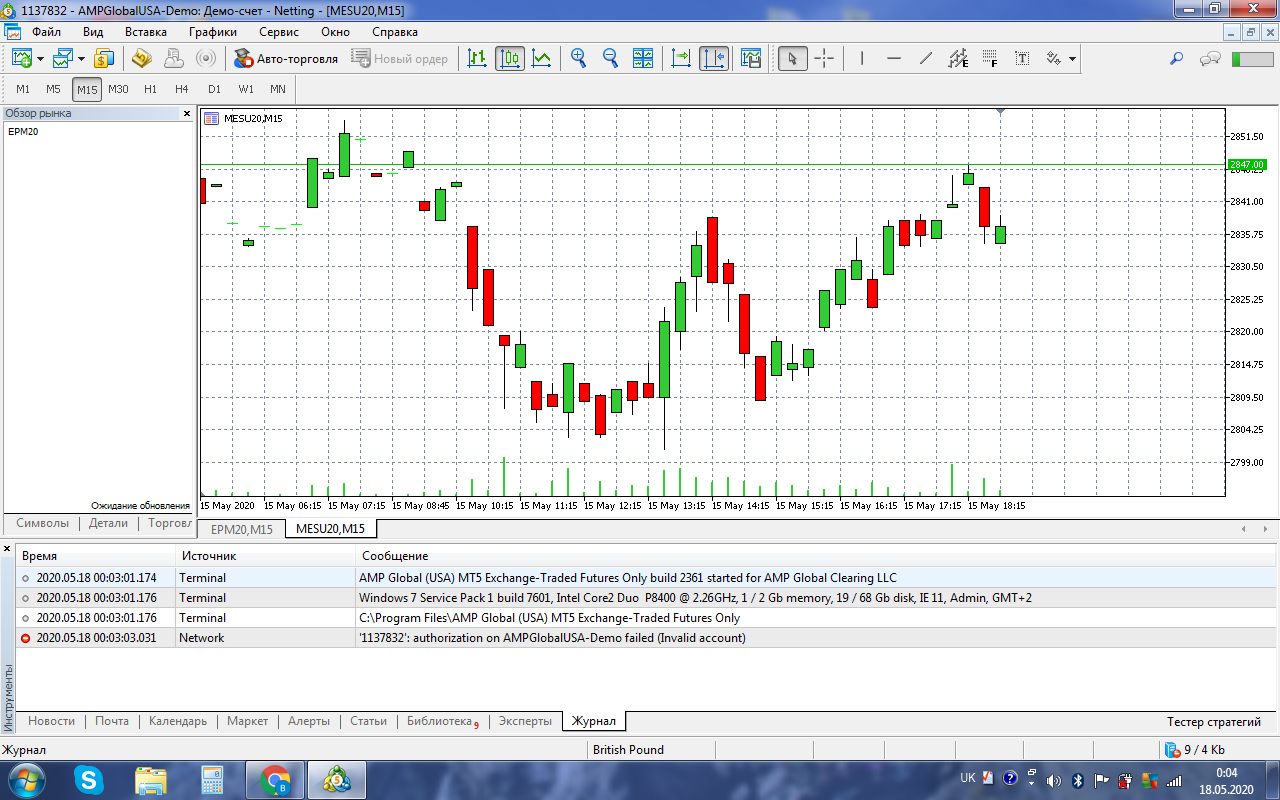1280x800 pixels.
Task: Open the connection status 9 / 4 Kb indicator
Action: (1195, 750)
